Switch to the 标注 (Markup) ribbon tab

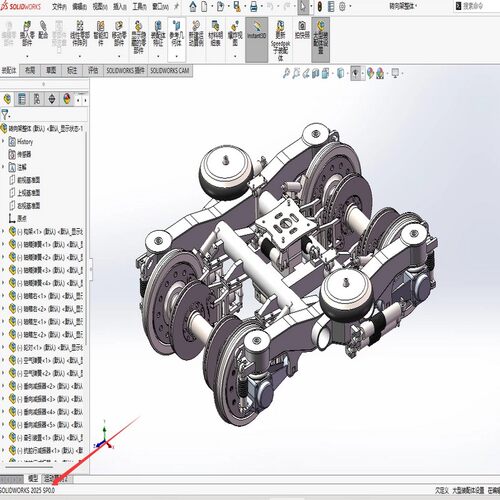(72, 70)
